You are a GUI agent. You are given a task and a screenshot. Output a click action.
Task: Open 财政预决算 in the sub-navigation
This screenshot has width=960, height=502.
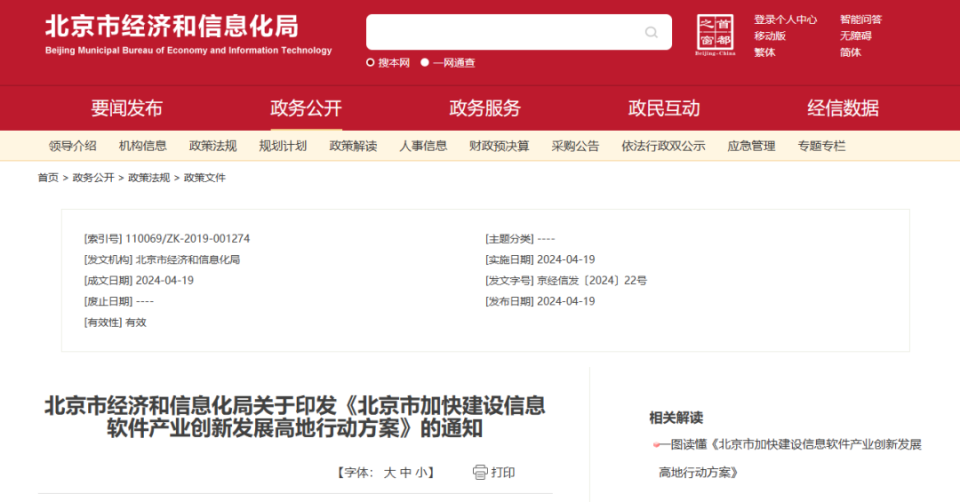(x=499, y=146)
